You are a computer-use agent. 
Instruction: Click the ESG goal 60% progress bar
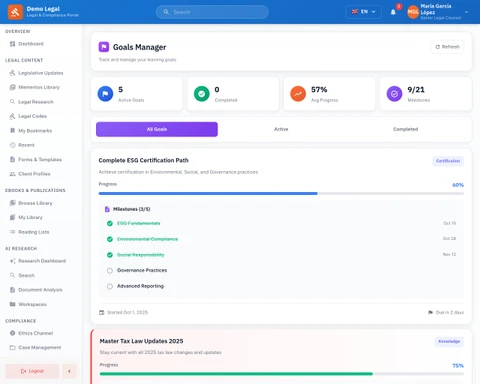click(281, 193)
